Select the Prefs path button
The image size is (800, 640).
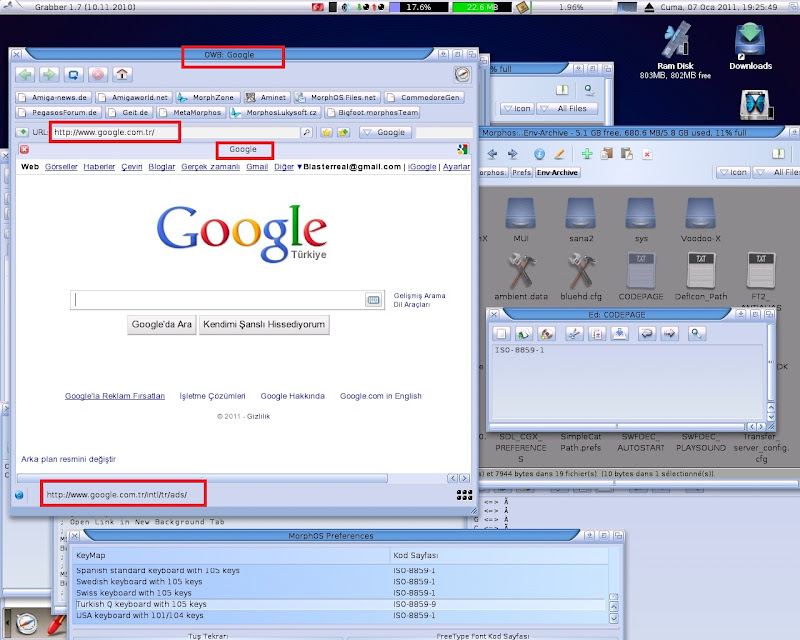pyautogui.click(x=521, y=173)
